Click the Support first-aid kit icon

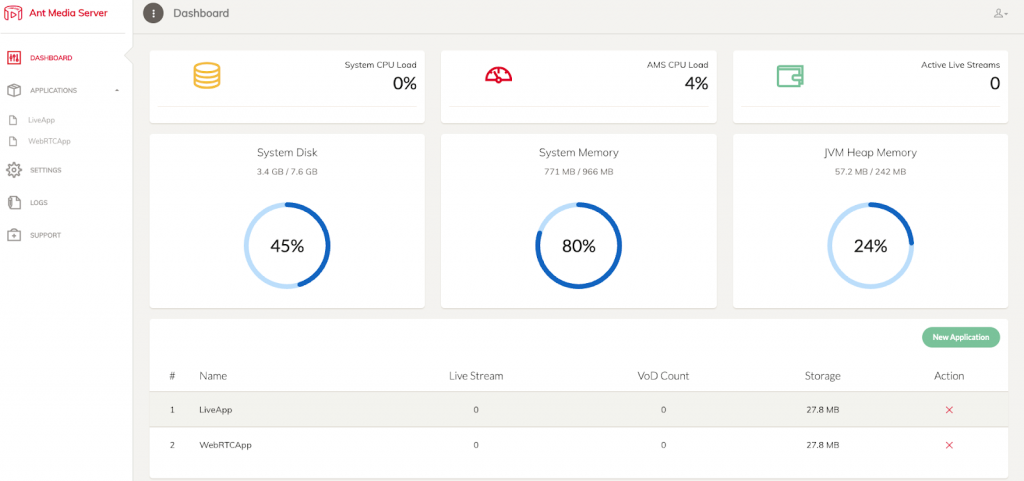coord(14,235)
